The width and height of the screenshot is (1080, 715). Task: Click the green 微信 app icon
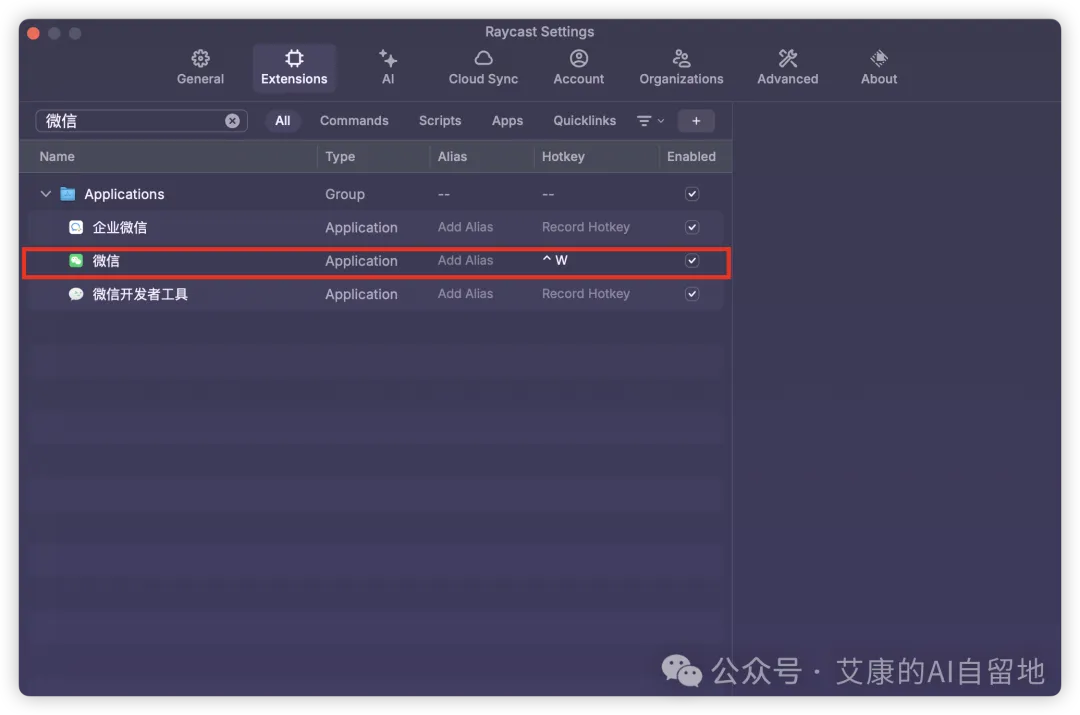pos(76,260)
